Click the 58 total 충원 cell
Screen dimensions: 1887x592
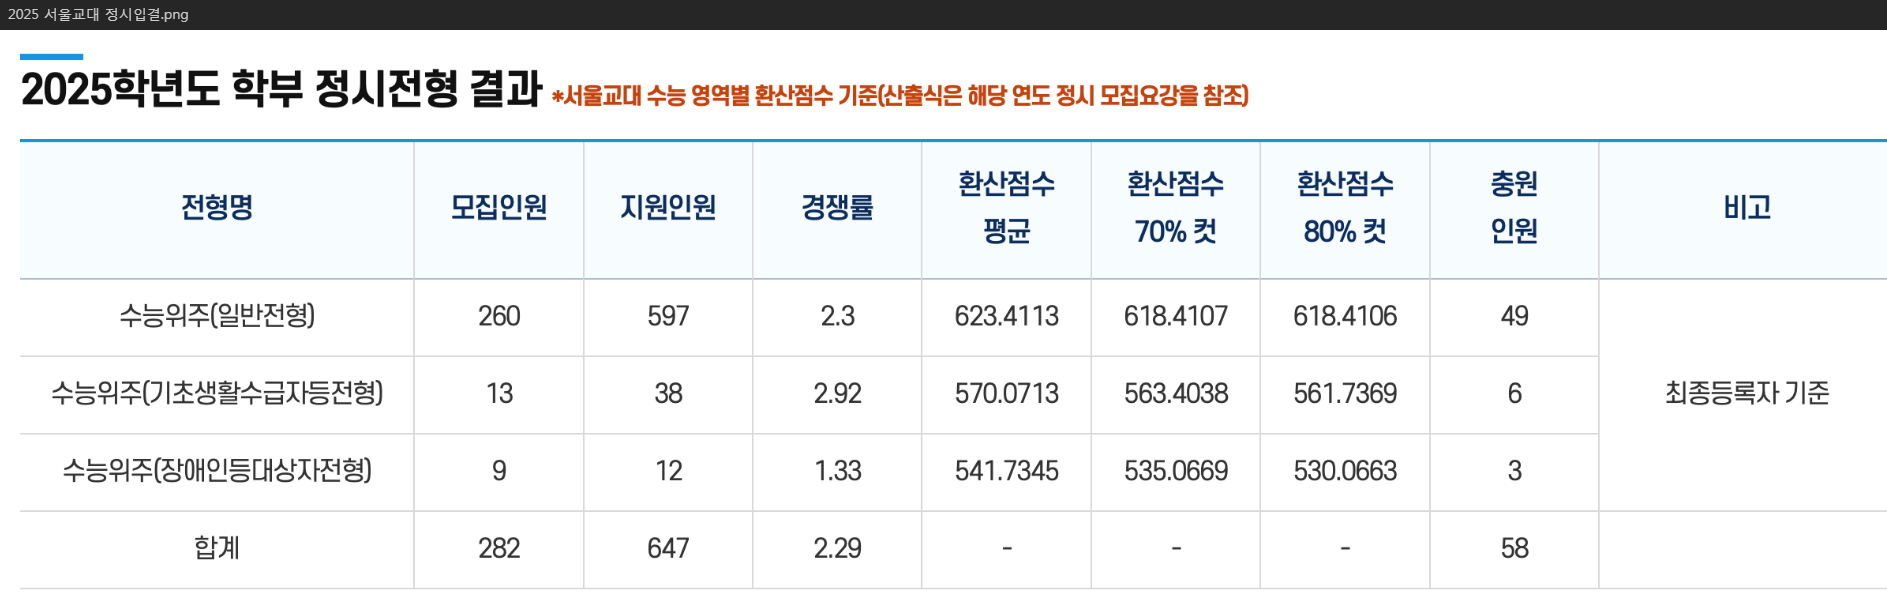coord(1514,548)
